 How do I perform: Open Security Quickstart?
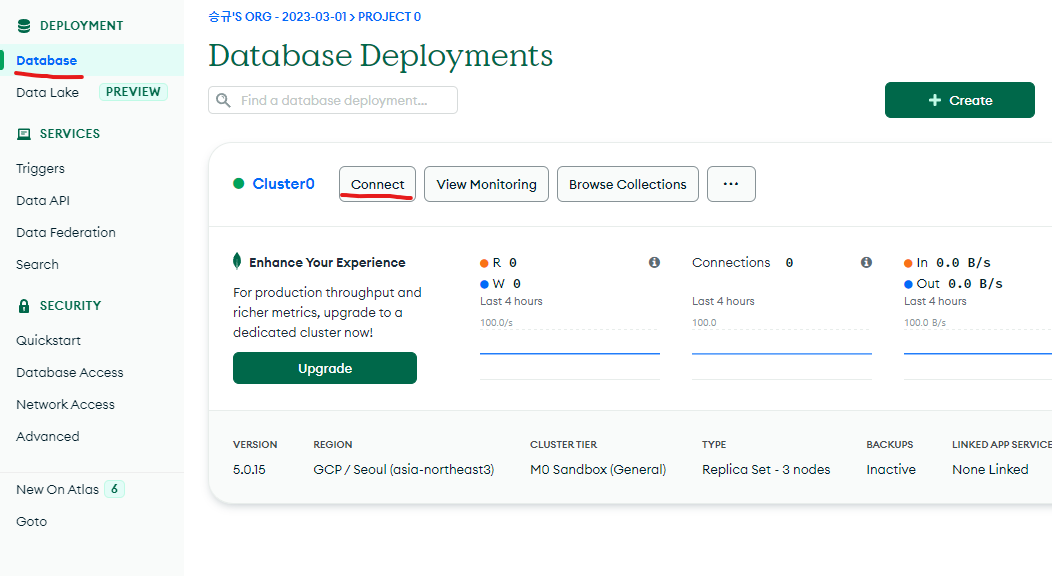point(48,341)
